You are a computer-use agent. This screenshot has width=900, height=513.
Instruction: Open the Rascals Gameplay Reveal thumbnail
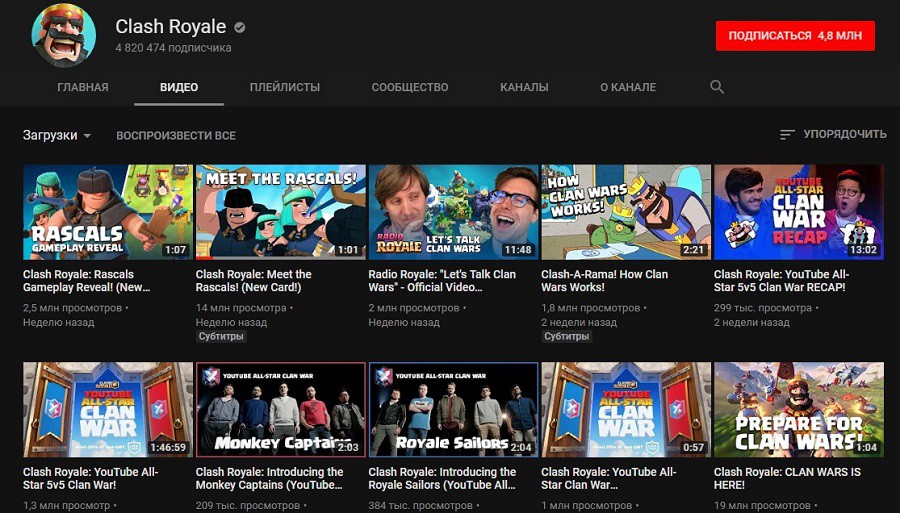[108, 212]
